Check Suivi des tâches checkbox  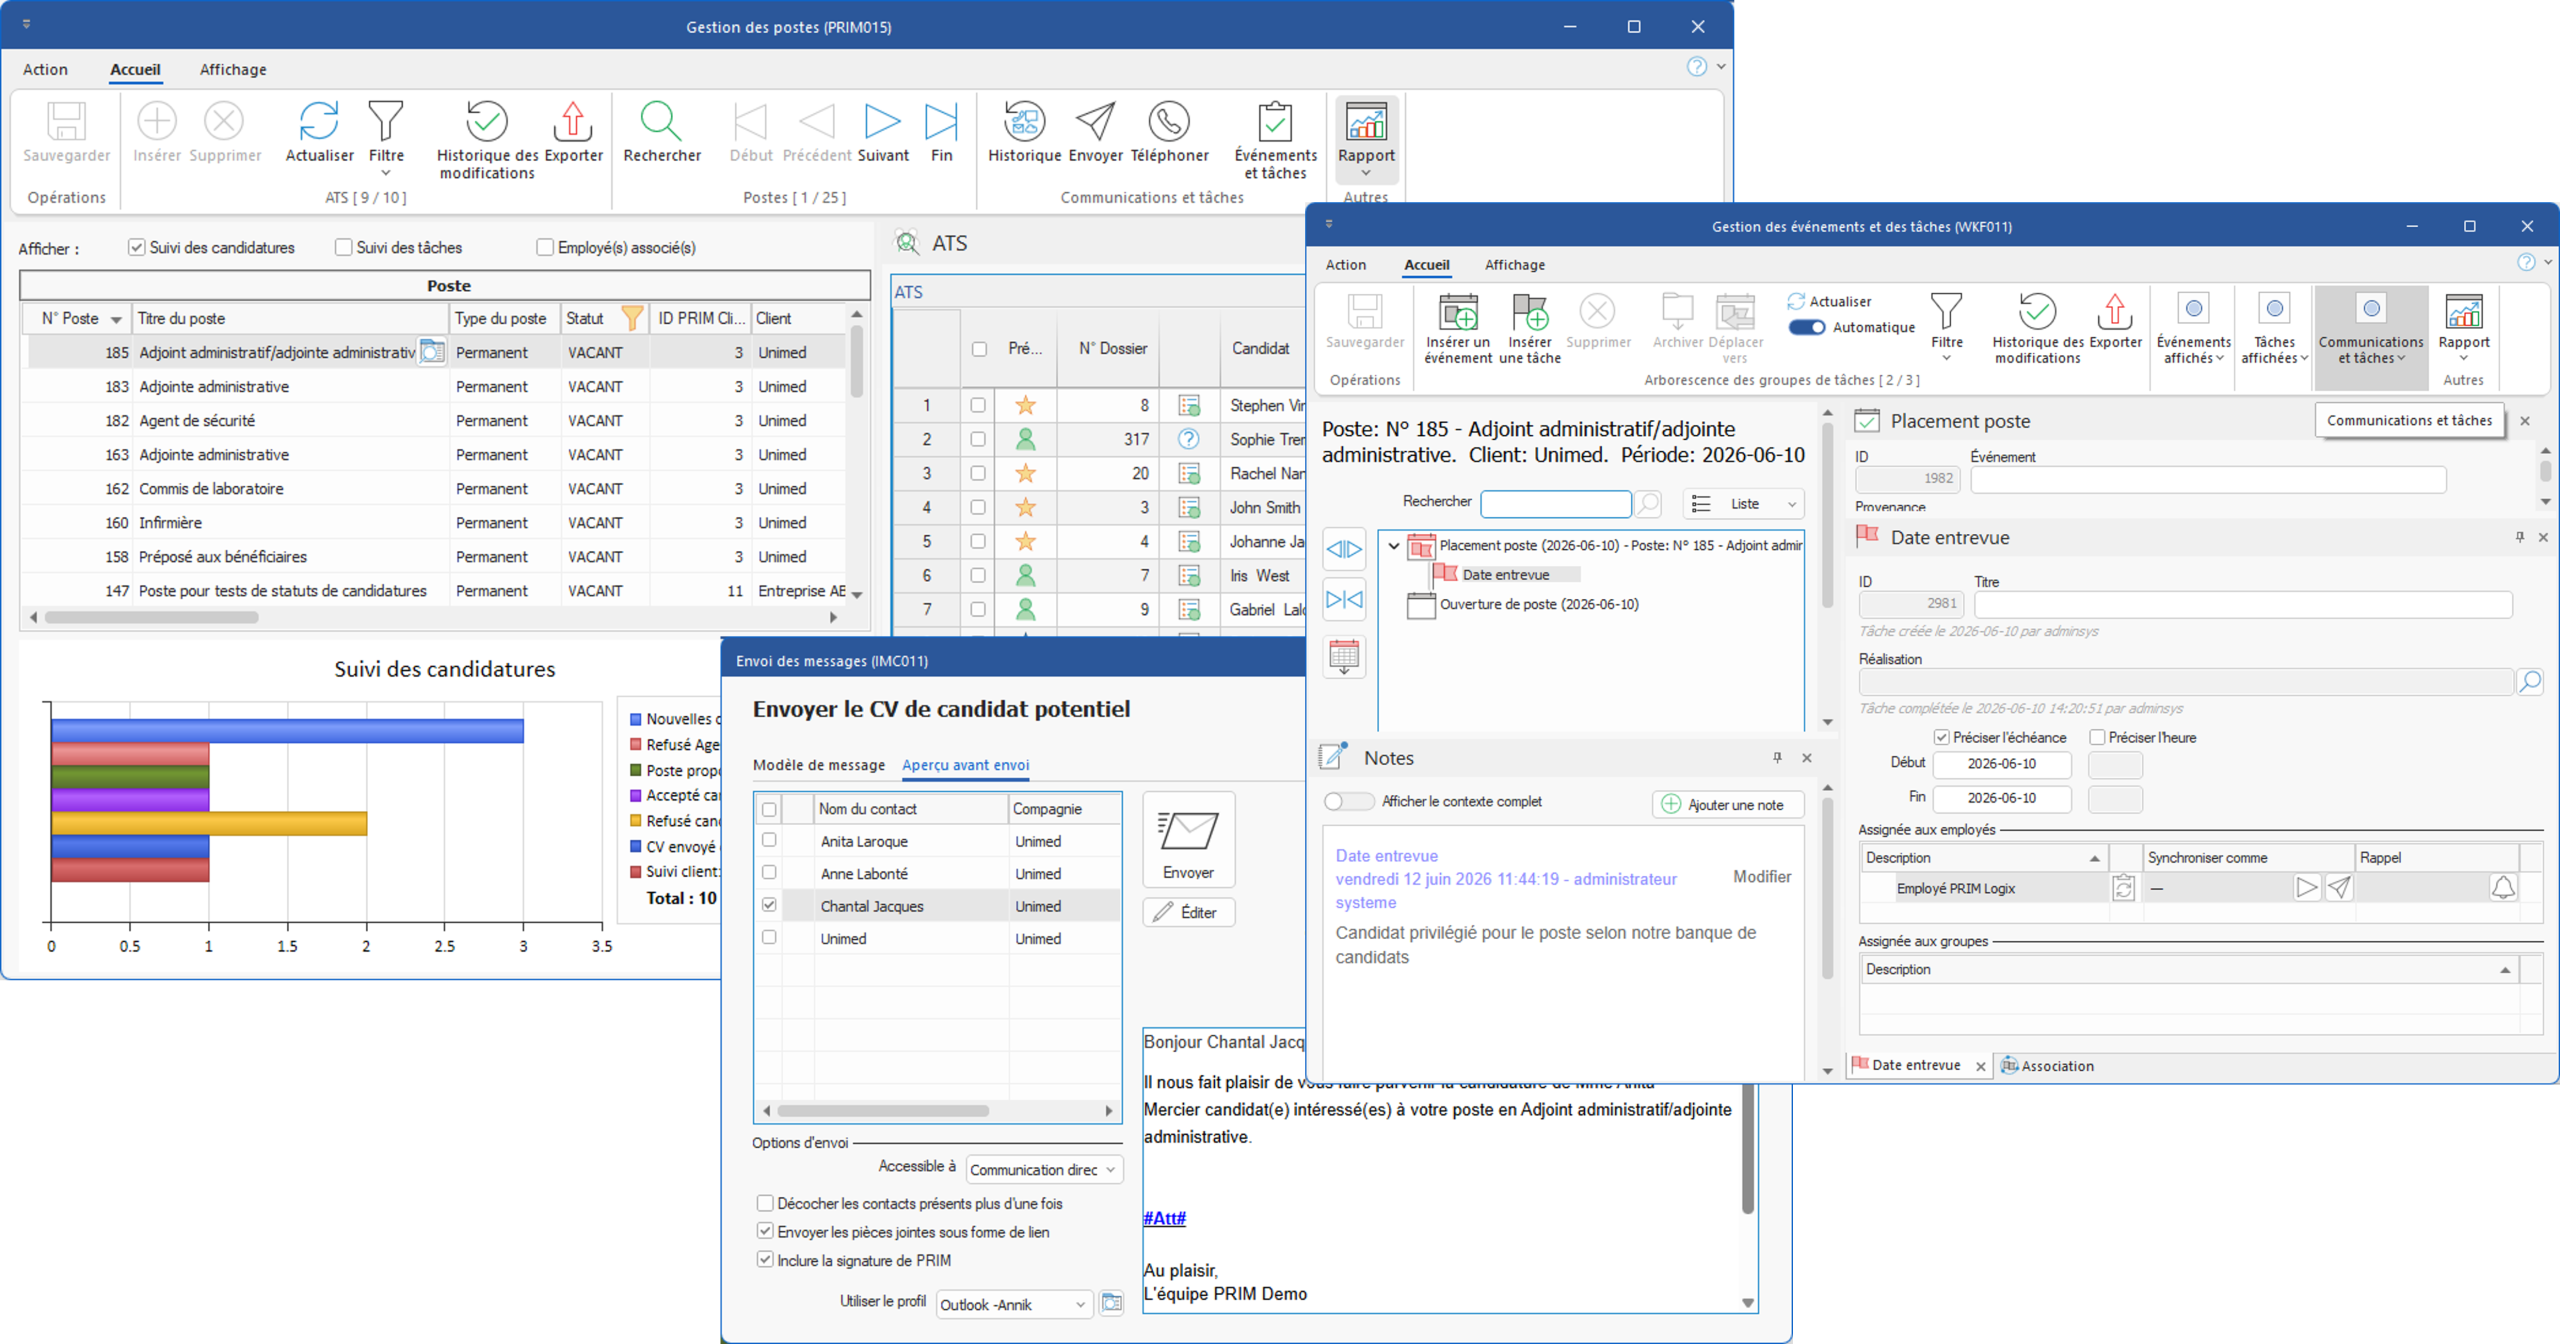coord(344,247)
